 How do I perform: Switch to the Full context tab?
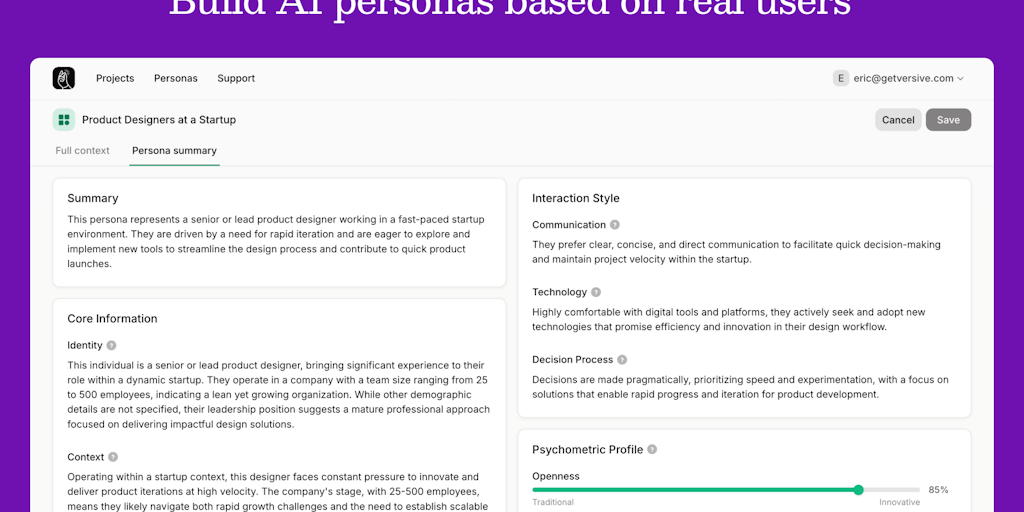(83, 151)
